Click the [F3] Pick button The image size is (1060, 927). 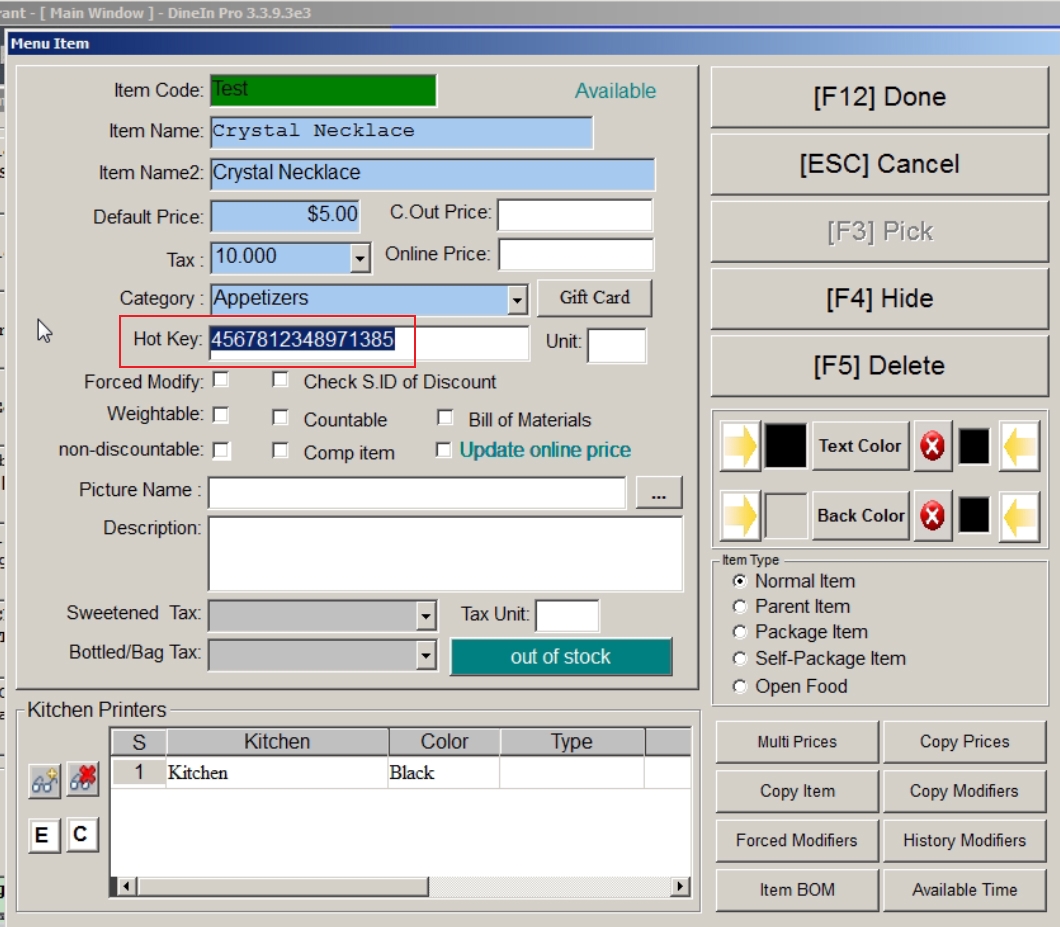[879, 231]
